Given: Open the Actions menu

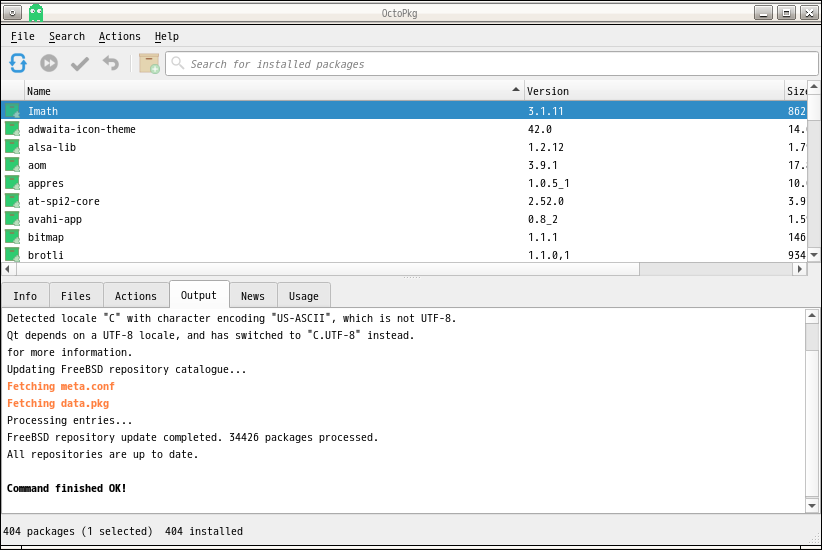Looking at the screenshot, I should (120, 36).
